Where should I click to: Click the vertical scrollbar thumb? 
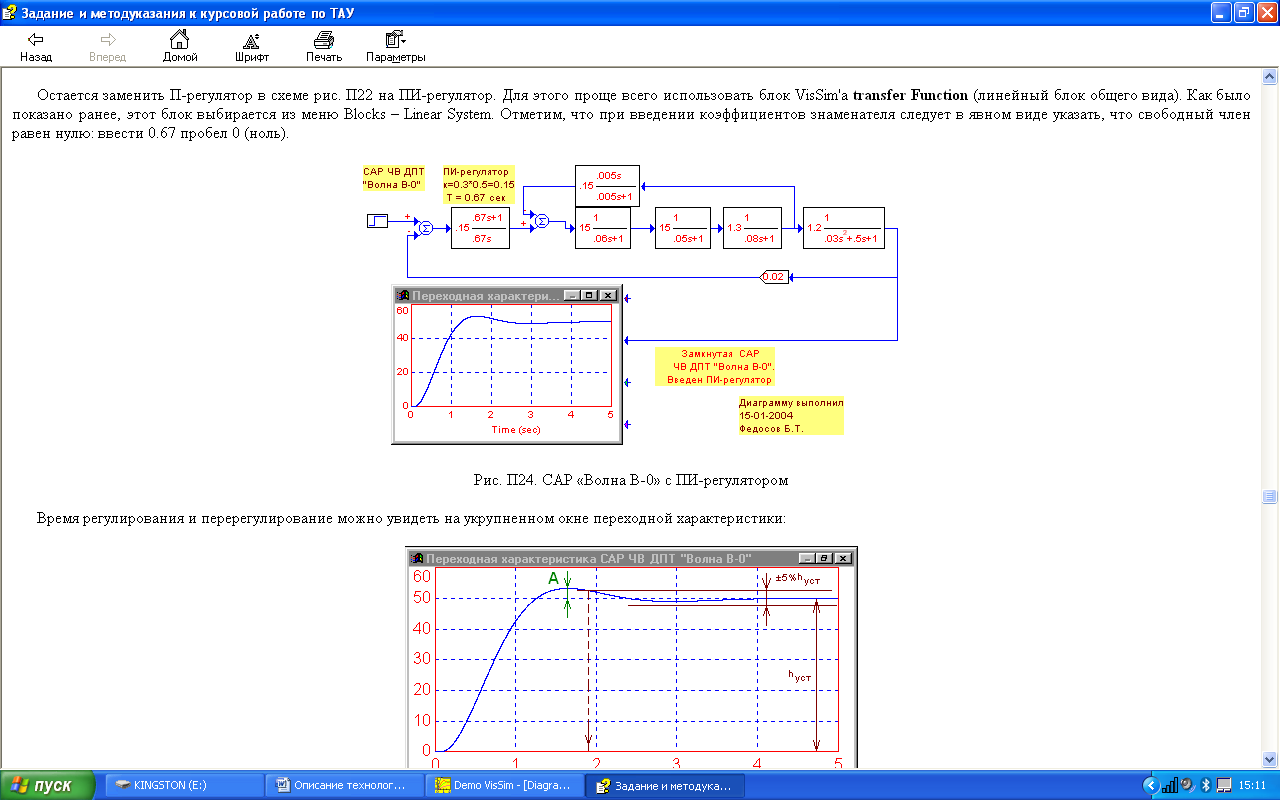point(1270,496)
